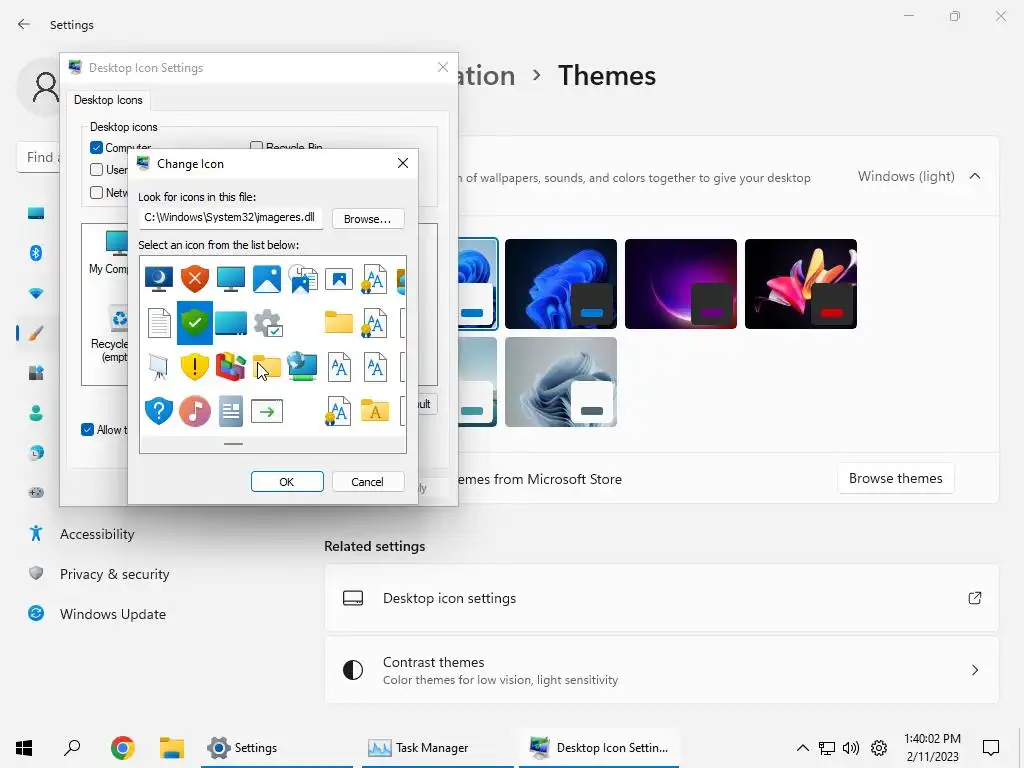
Task: Close the Change Icon dialog
Action: click(403, 163)
